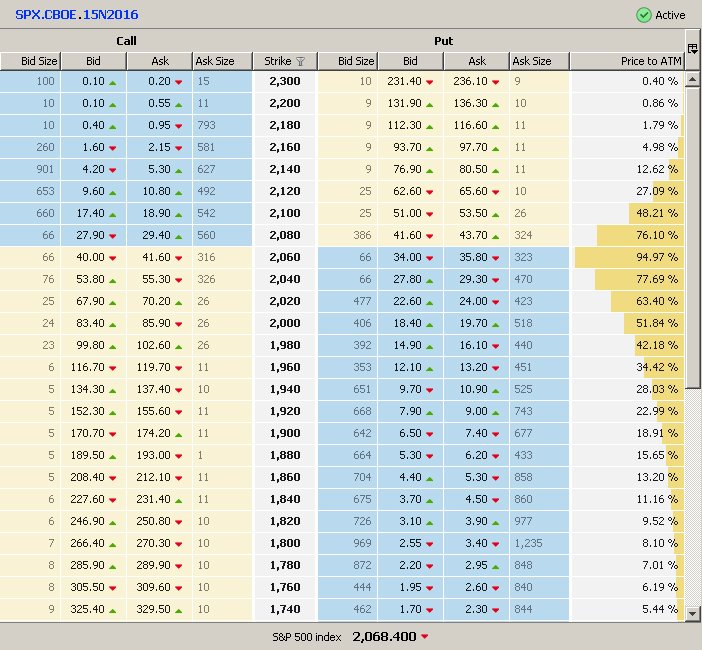Click the Strike column header

(285, 61)
